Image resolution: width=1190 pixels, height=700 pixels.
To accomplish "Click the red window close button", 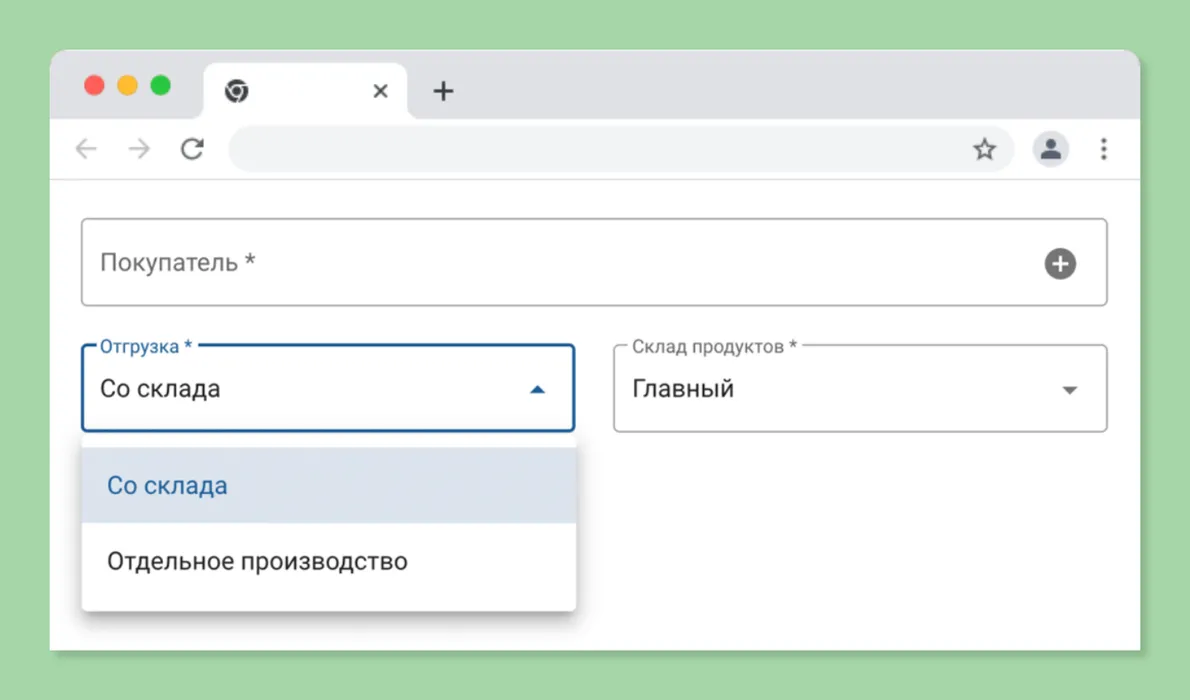I will pyautogui.click(x=94, y=85).
